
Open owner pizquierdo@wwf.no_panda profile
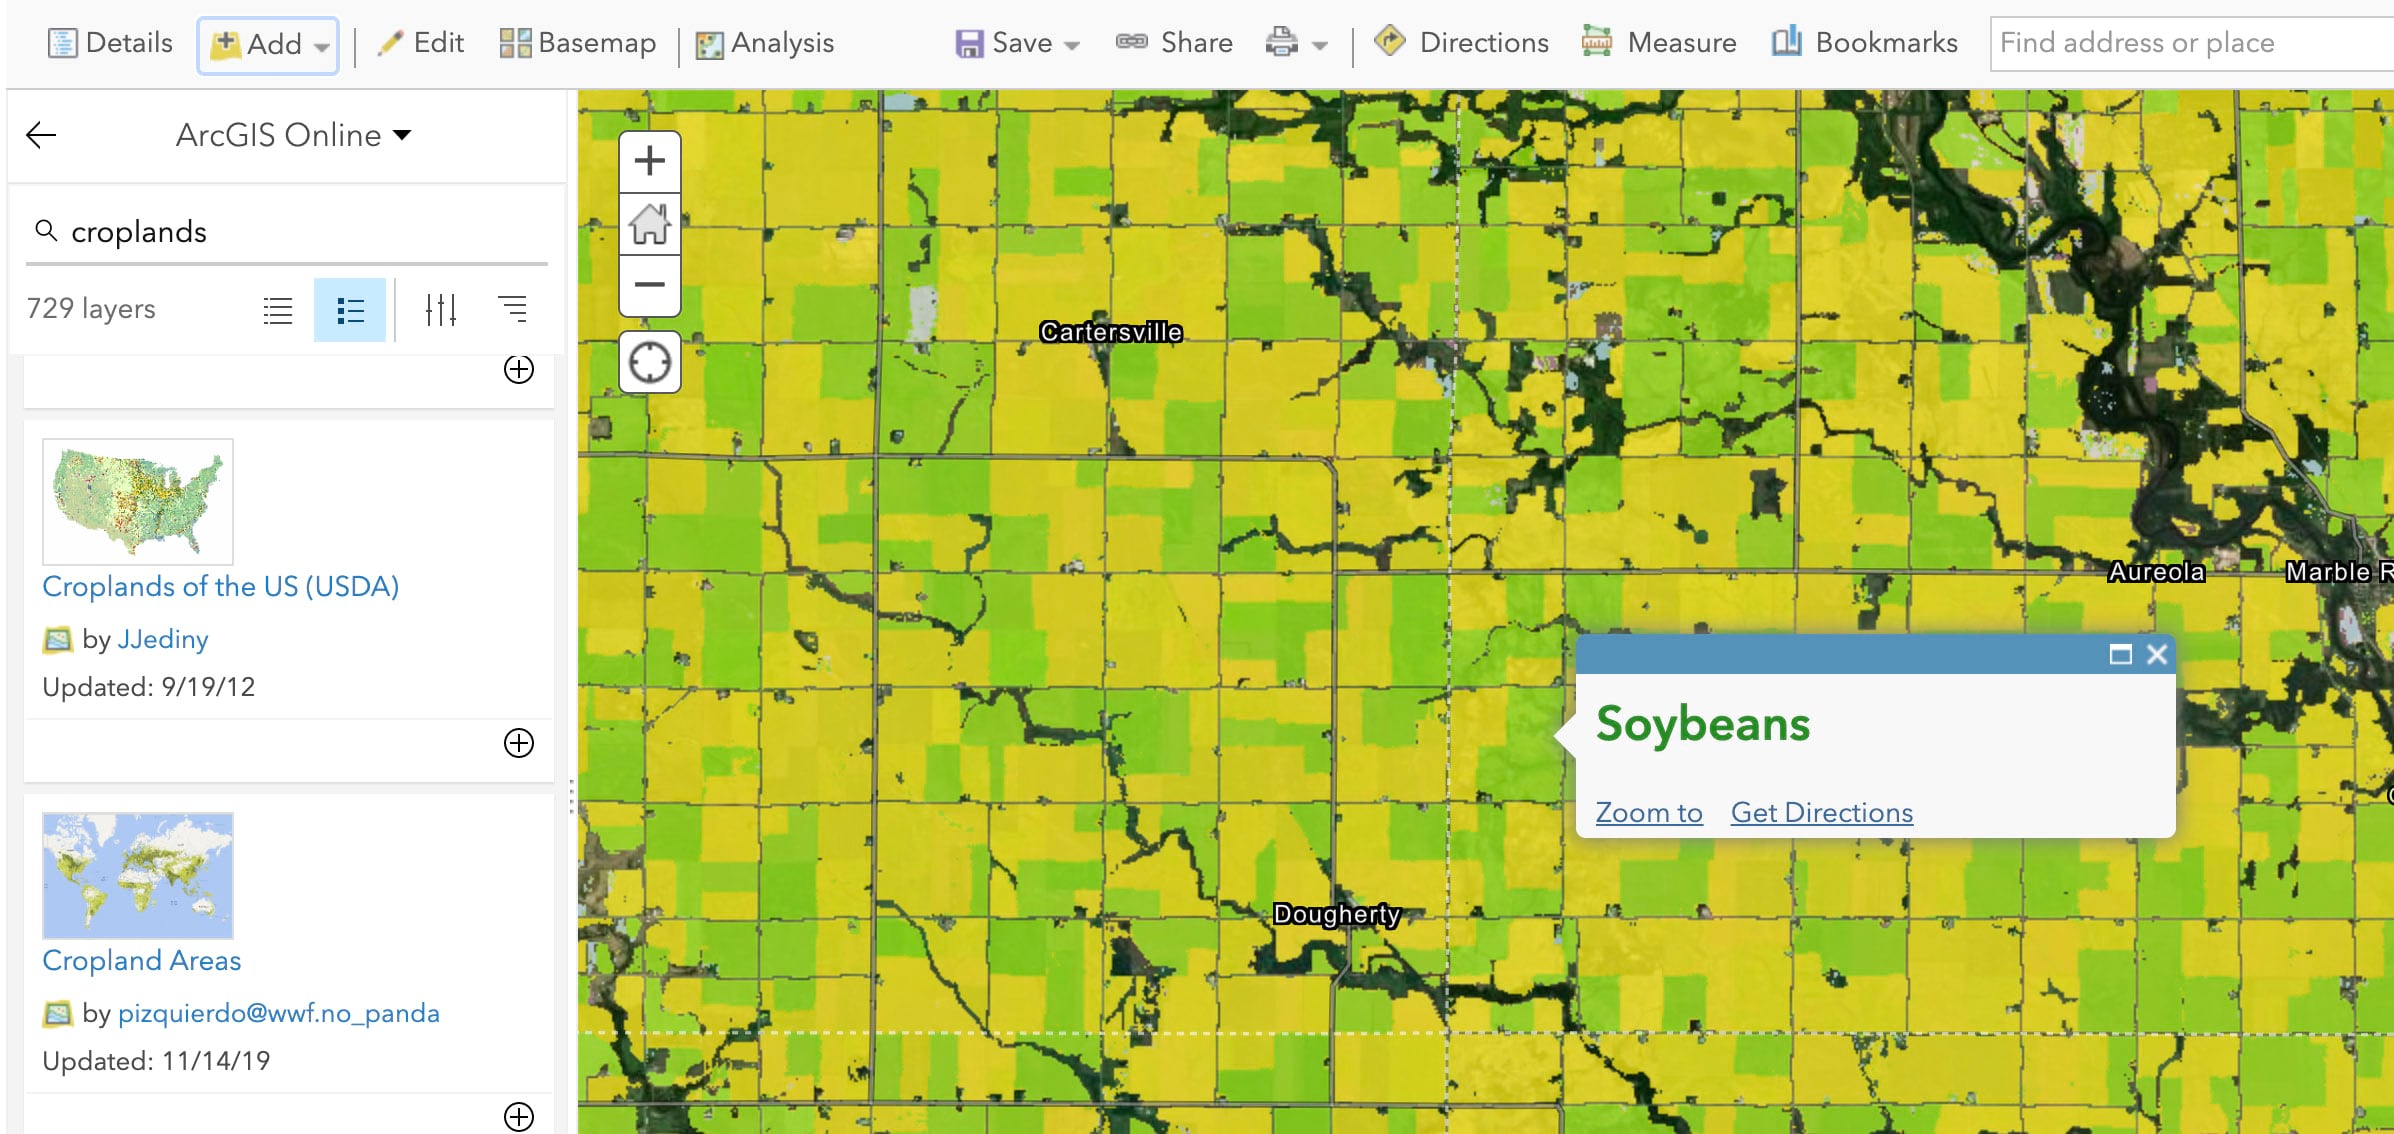point(279,1013)
